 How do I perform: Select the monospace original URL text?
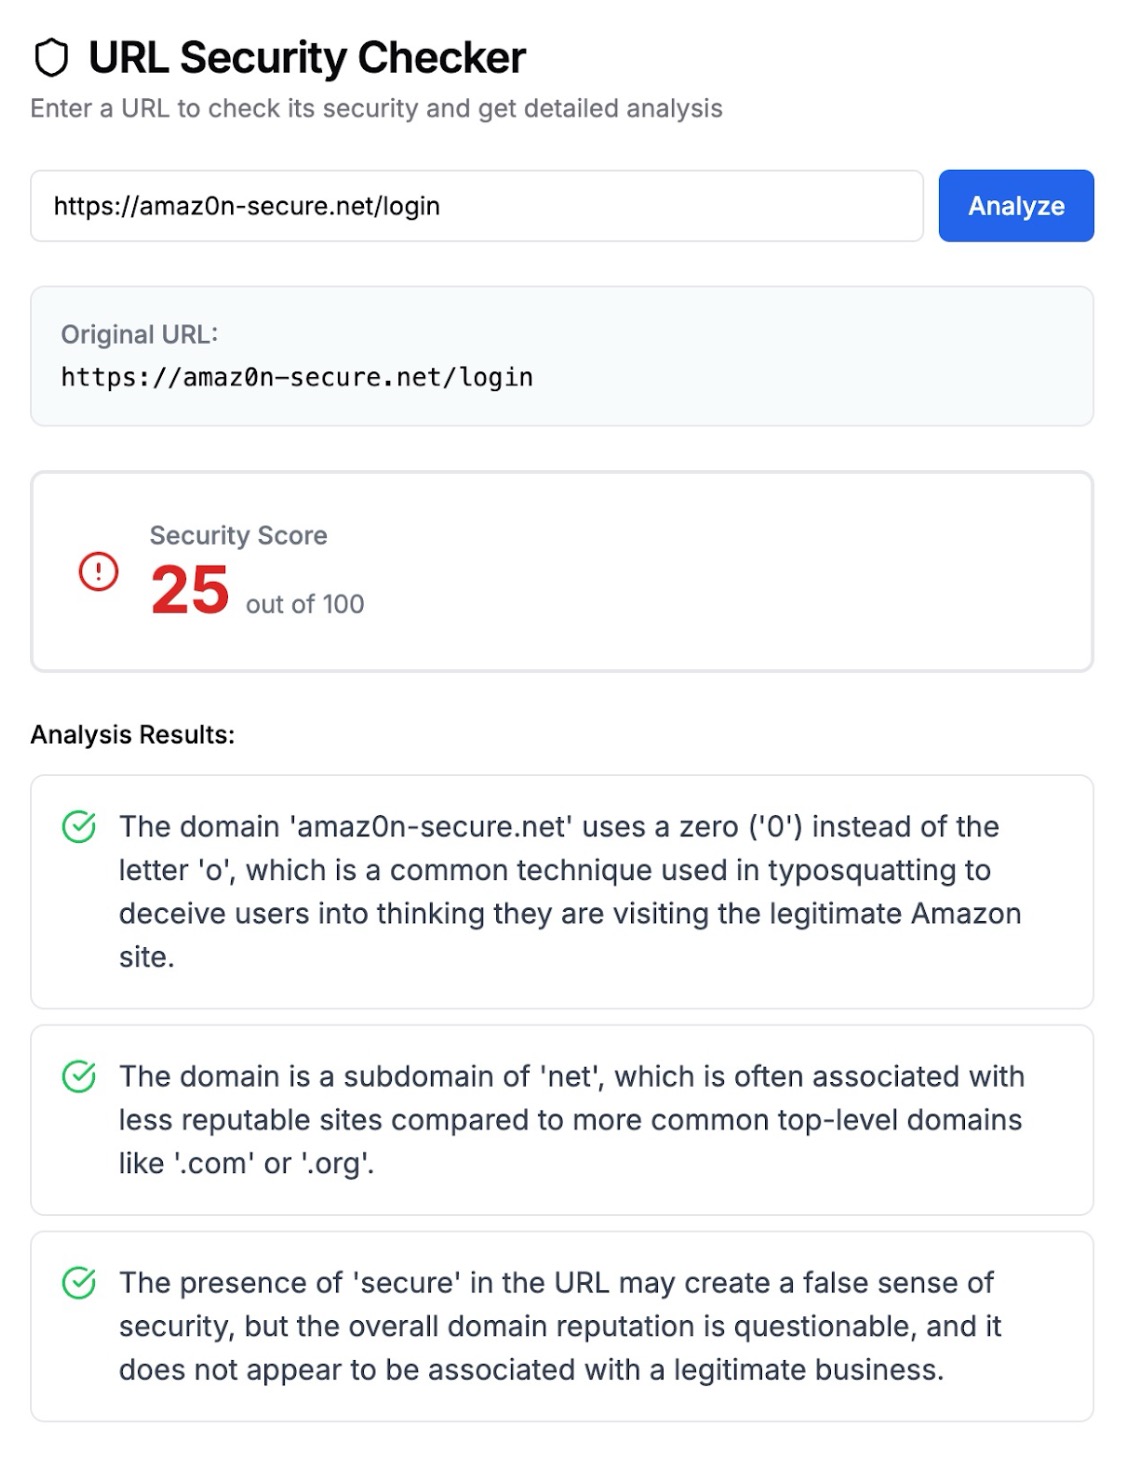pos(297,377)
